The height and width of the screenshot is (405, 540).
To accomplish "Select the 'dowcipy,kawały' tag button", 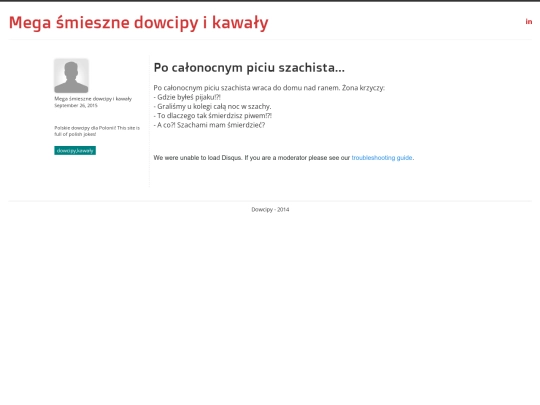I will click(x=75, y=150).
